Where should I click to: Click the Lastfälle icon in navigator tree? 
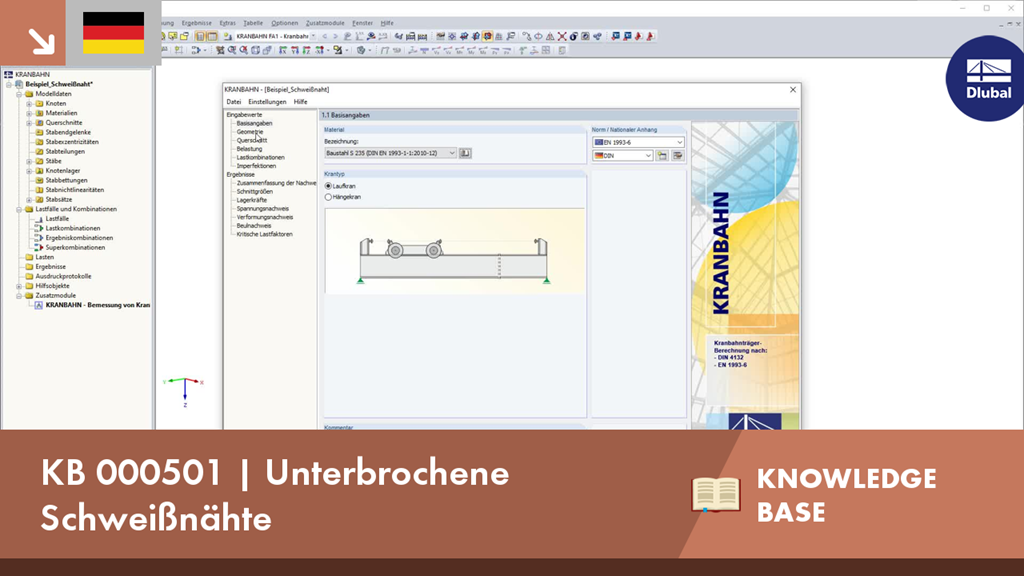pyautogui.click(x=39, y=219)
